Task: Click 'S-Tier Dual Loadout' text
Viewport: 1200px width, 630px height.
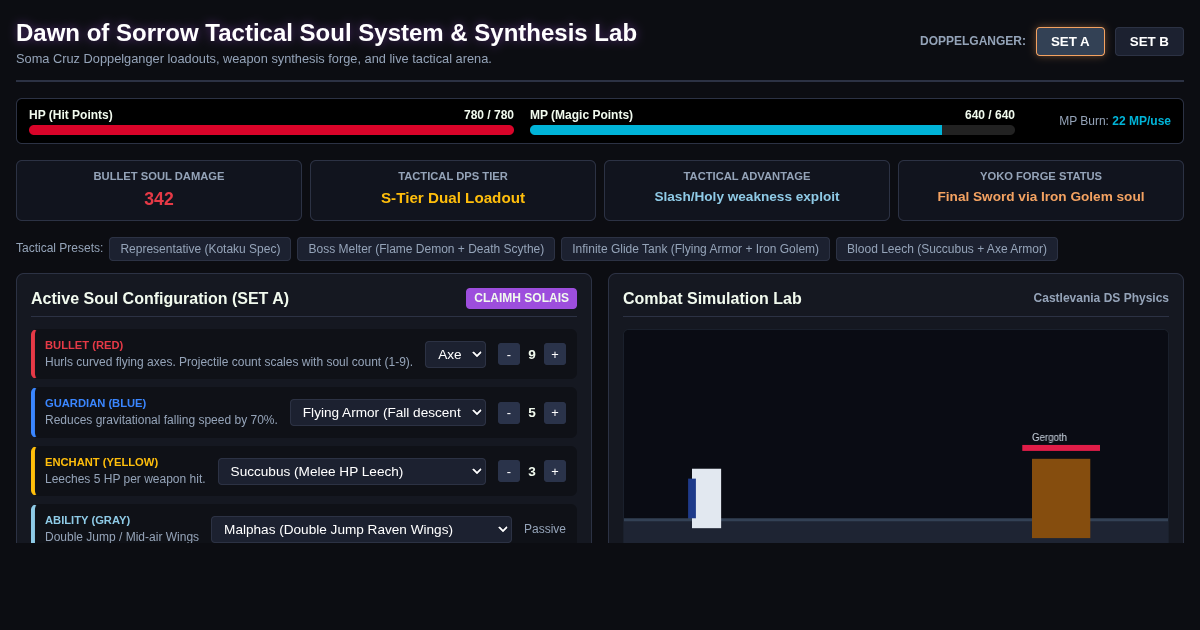Action: coord(453,198)
